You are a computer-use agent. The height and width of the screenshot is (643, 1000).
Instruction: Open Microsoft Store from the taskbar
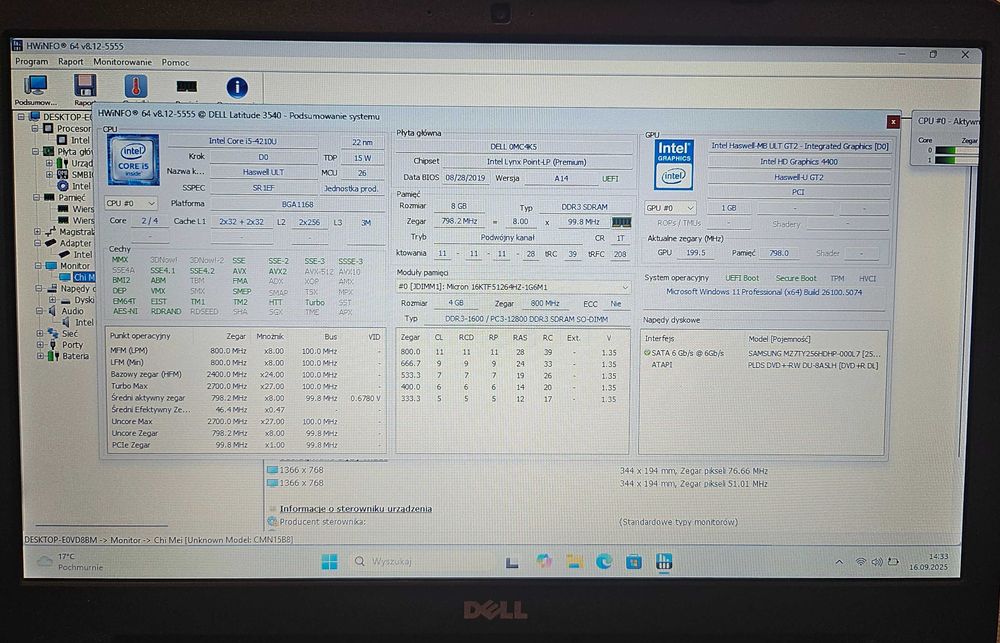(x=634, y=562)
